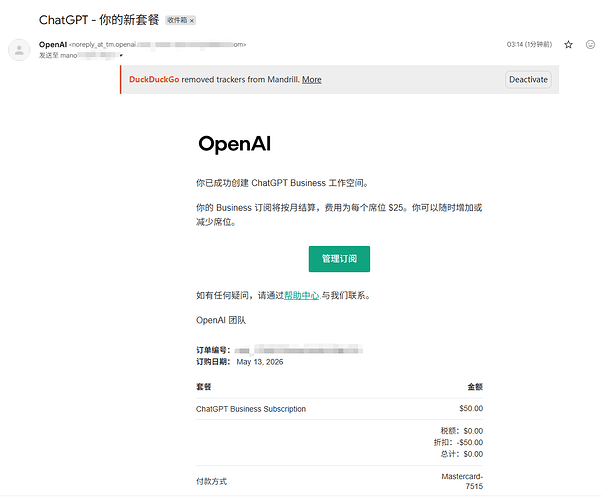Click the 付款方式 label
The image size is (601, 500).
[212, 482]
